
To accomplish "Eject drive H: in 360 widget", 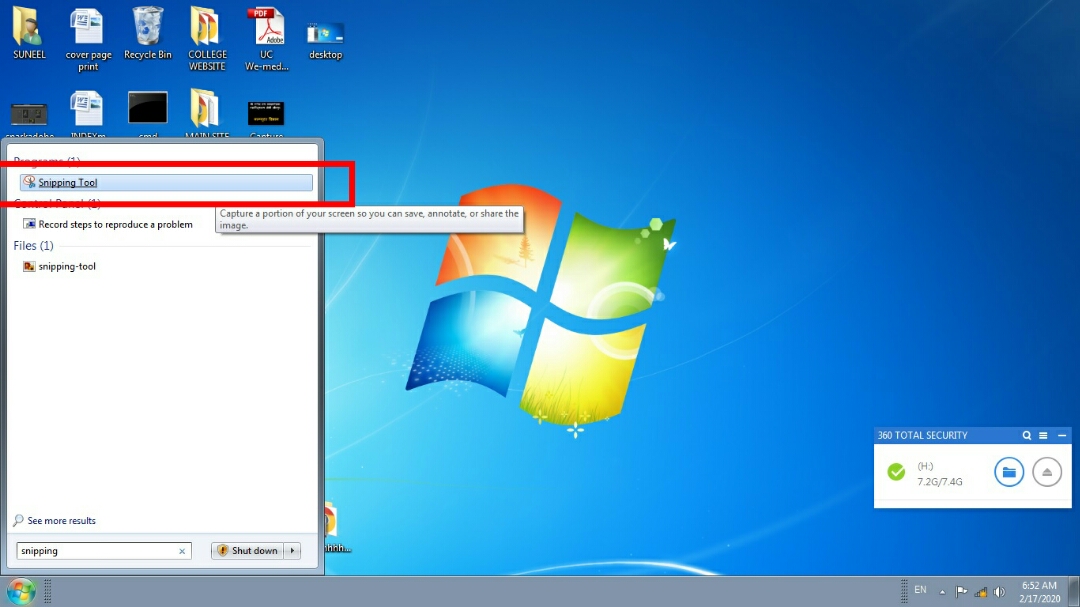I will click(x=1047, y=472).
